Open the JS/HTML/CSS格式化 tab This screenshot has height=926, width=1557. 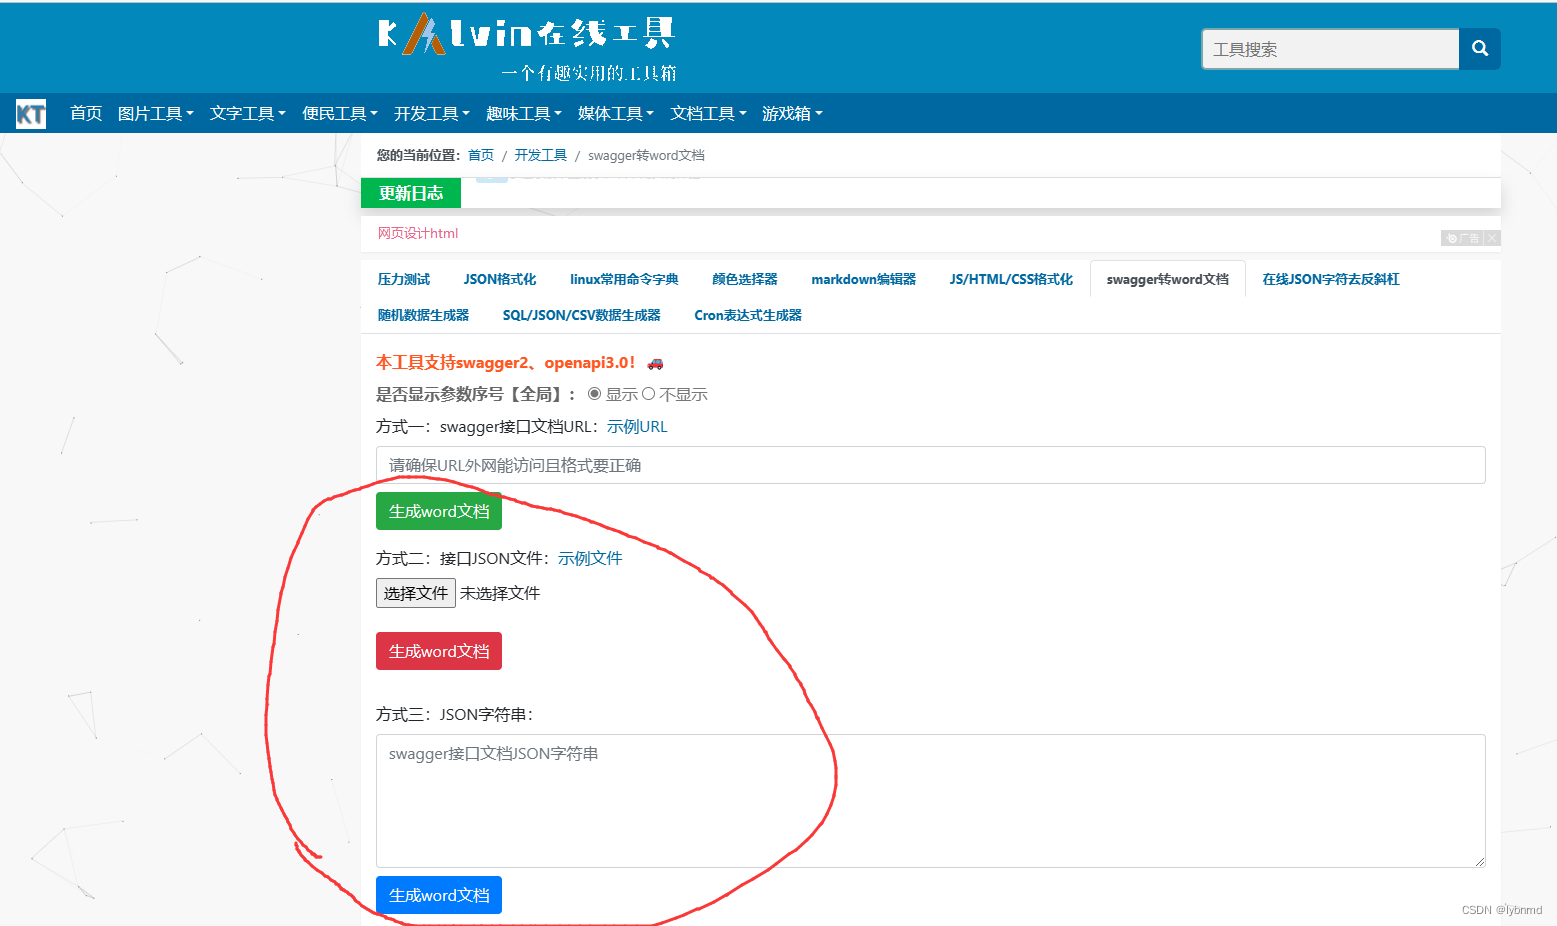pyautogui.click(x=1011, y=279)
